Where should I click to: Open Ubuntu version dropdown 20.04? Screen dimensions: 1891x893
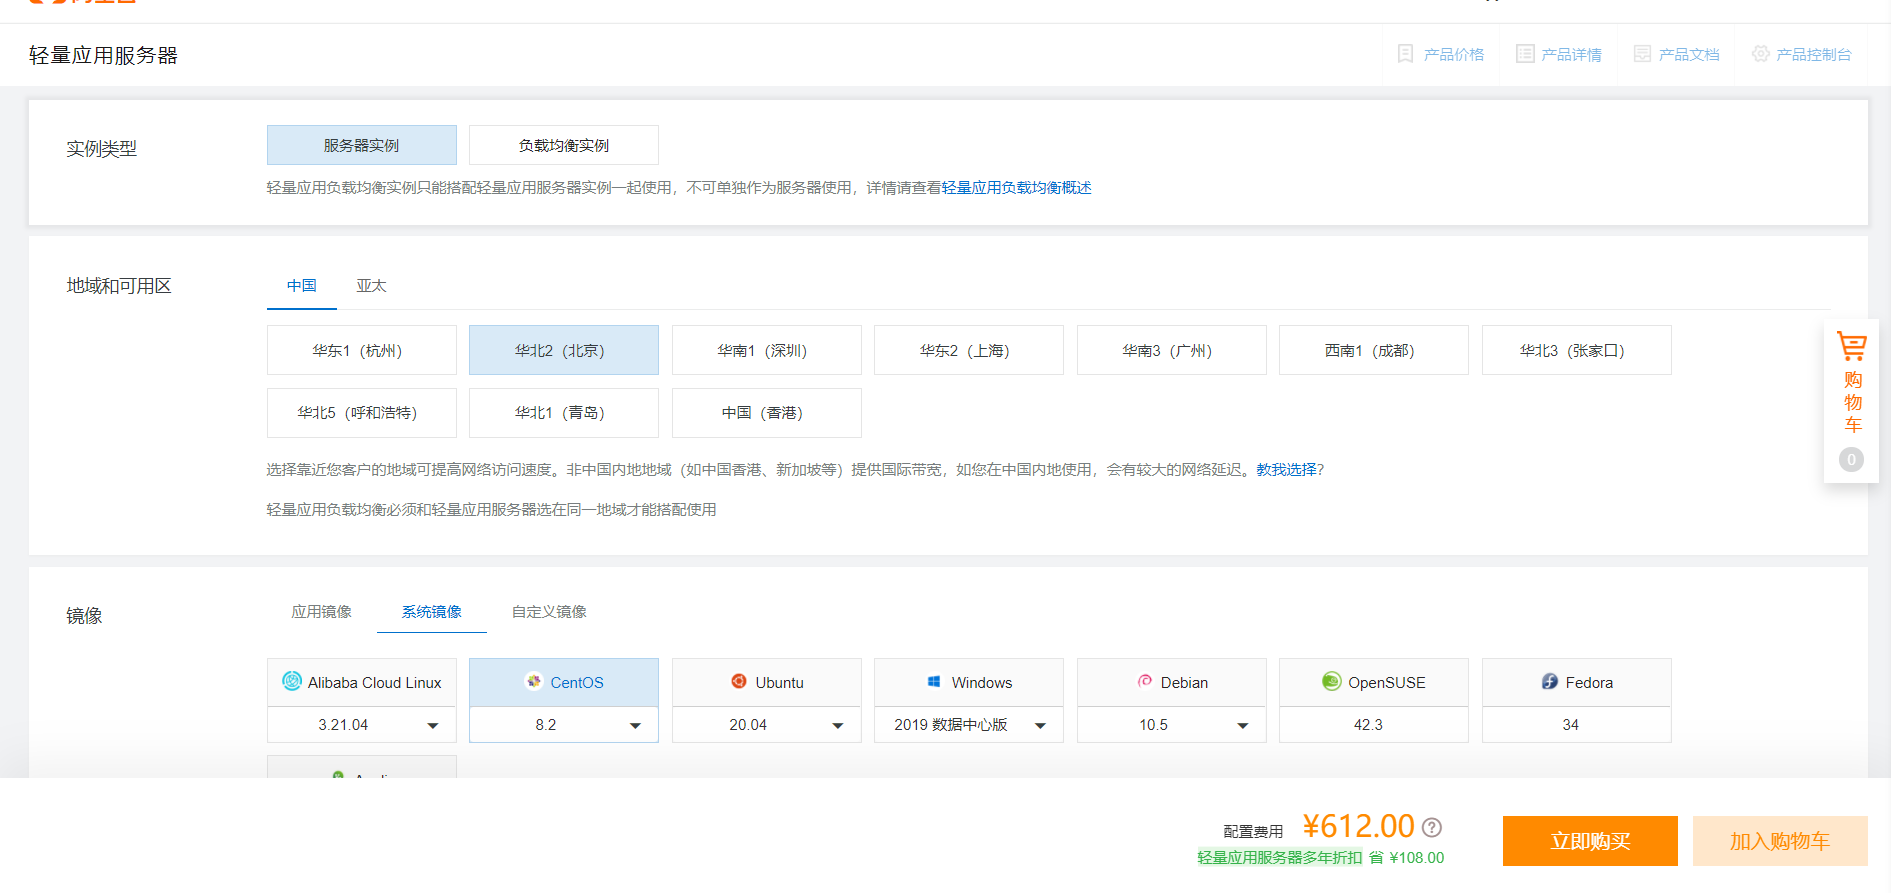pos(767,725)
